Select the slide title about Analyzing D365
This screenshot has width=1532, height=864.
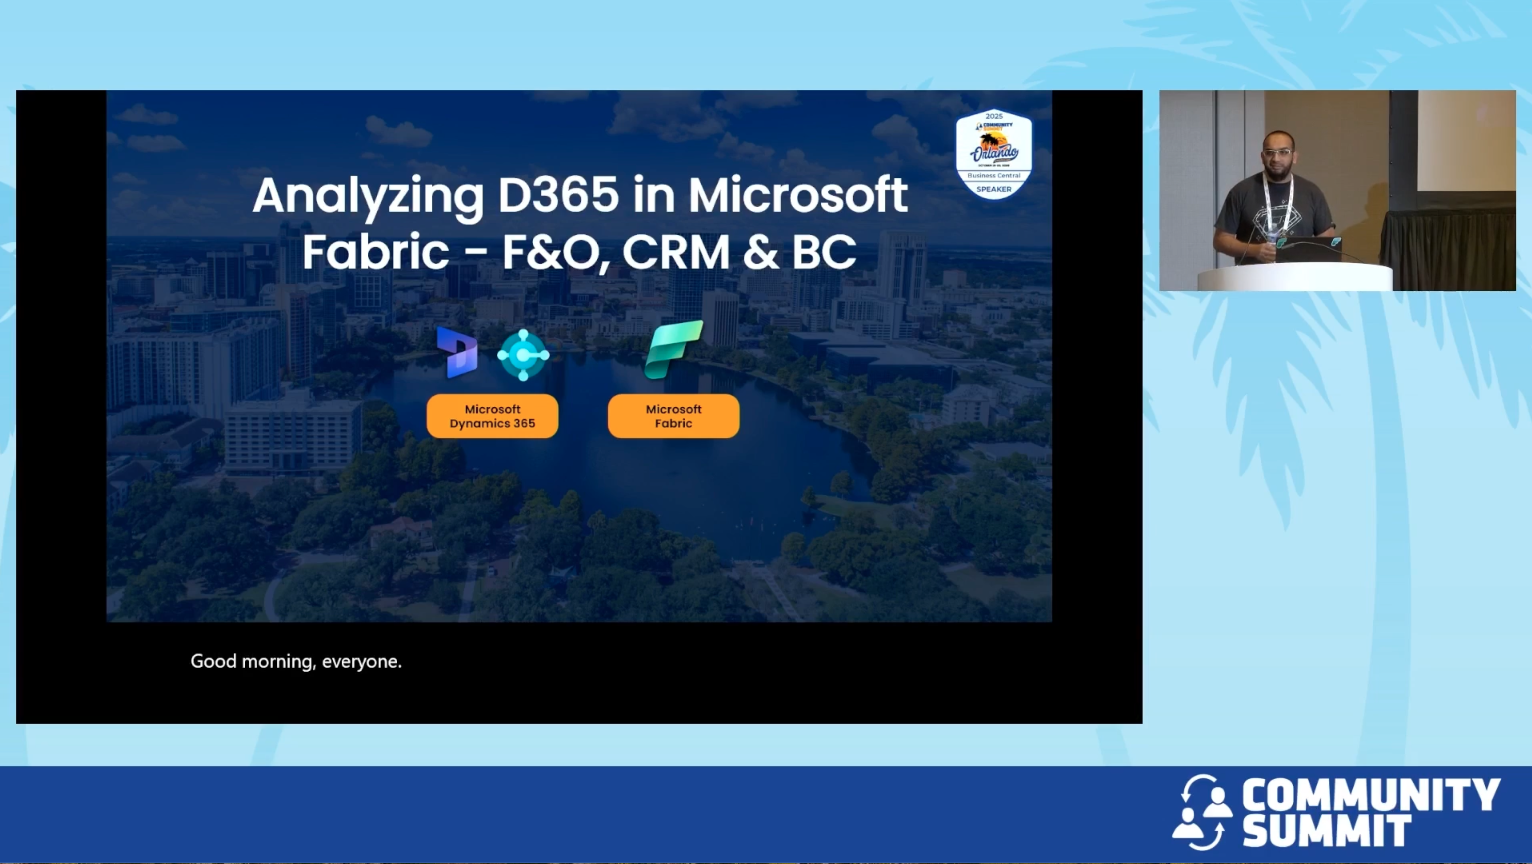(x=581, y=224)
